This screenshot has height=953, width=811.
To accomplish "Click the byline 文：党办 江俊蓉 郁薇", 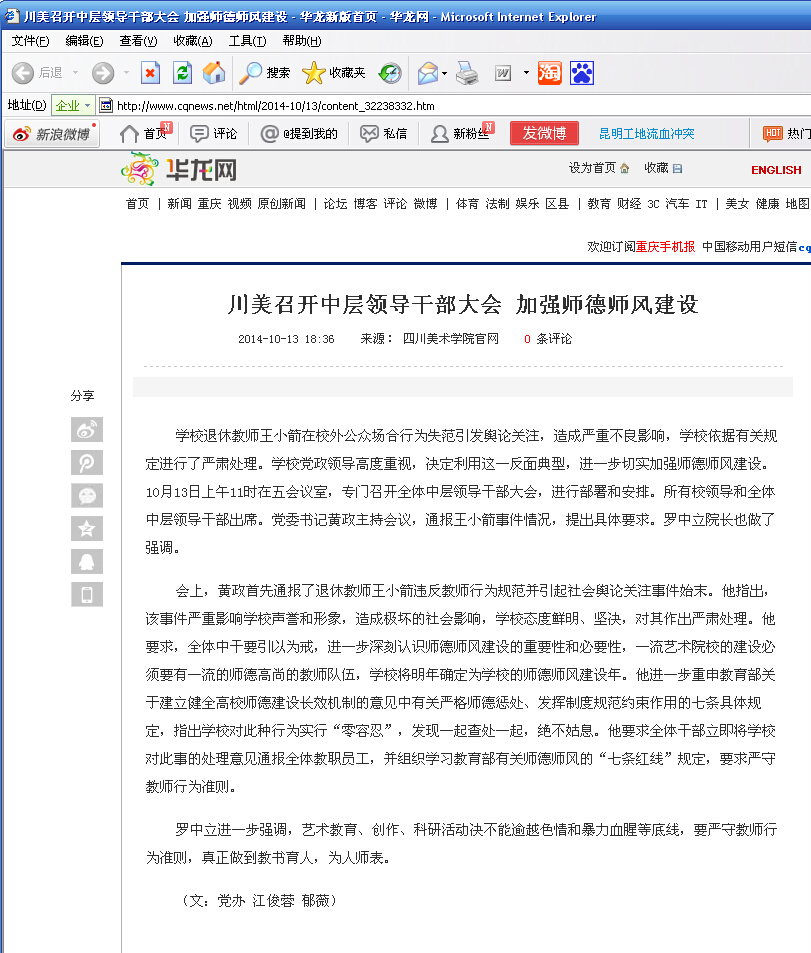I will pos(259,900).
